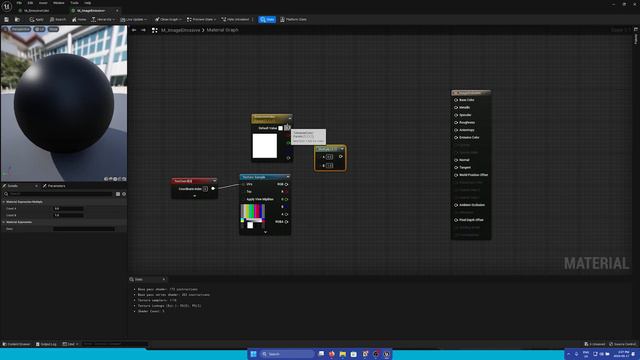Viewport: 640px width, 360px height.
Task: Toggle the Home toolbar button
Action: (x=79, y=19)
